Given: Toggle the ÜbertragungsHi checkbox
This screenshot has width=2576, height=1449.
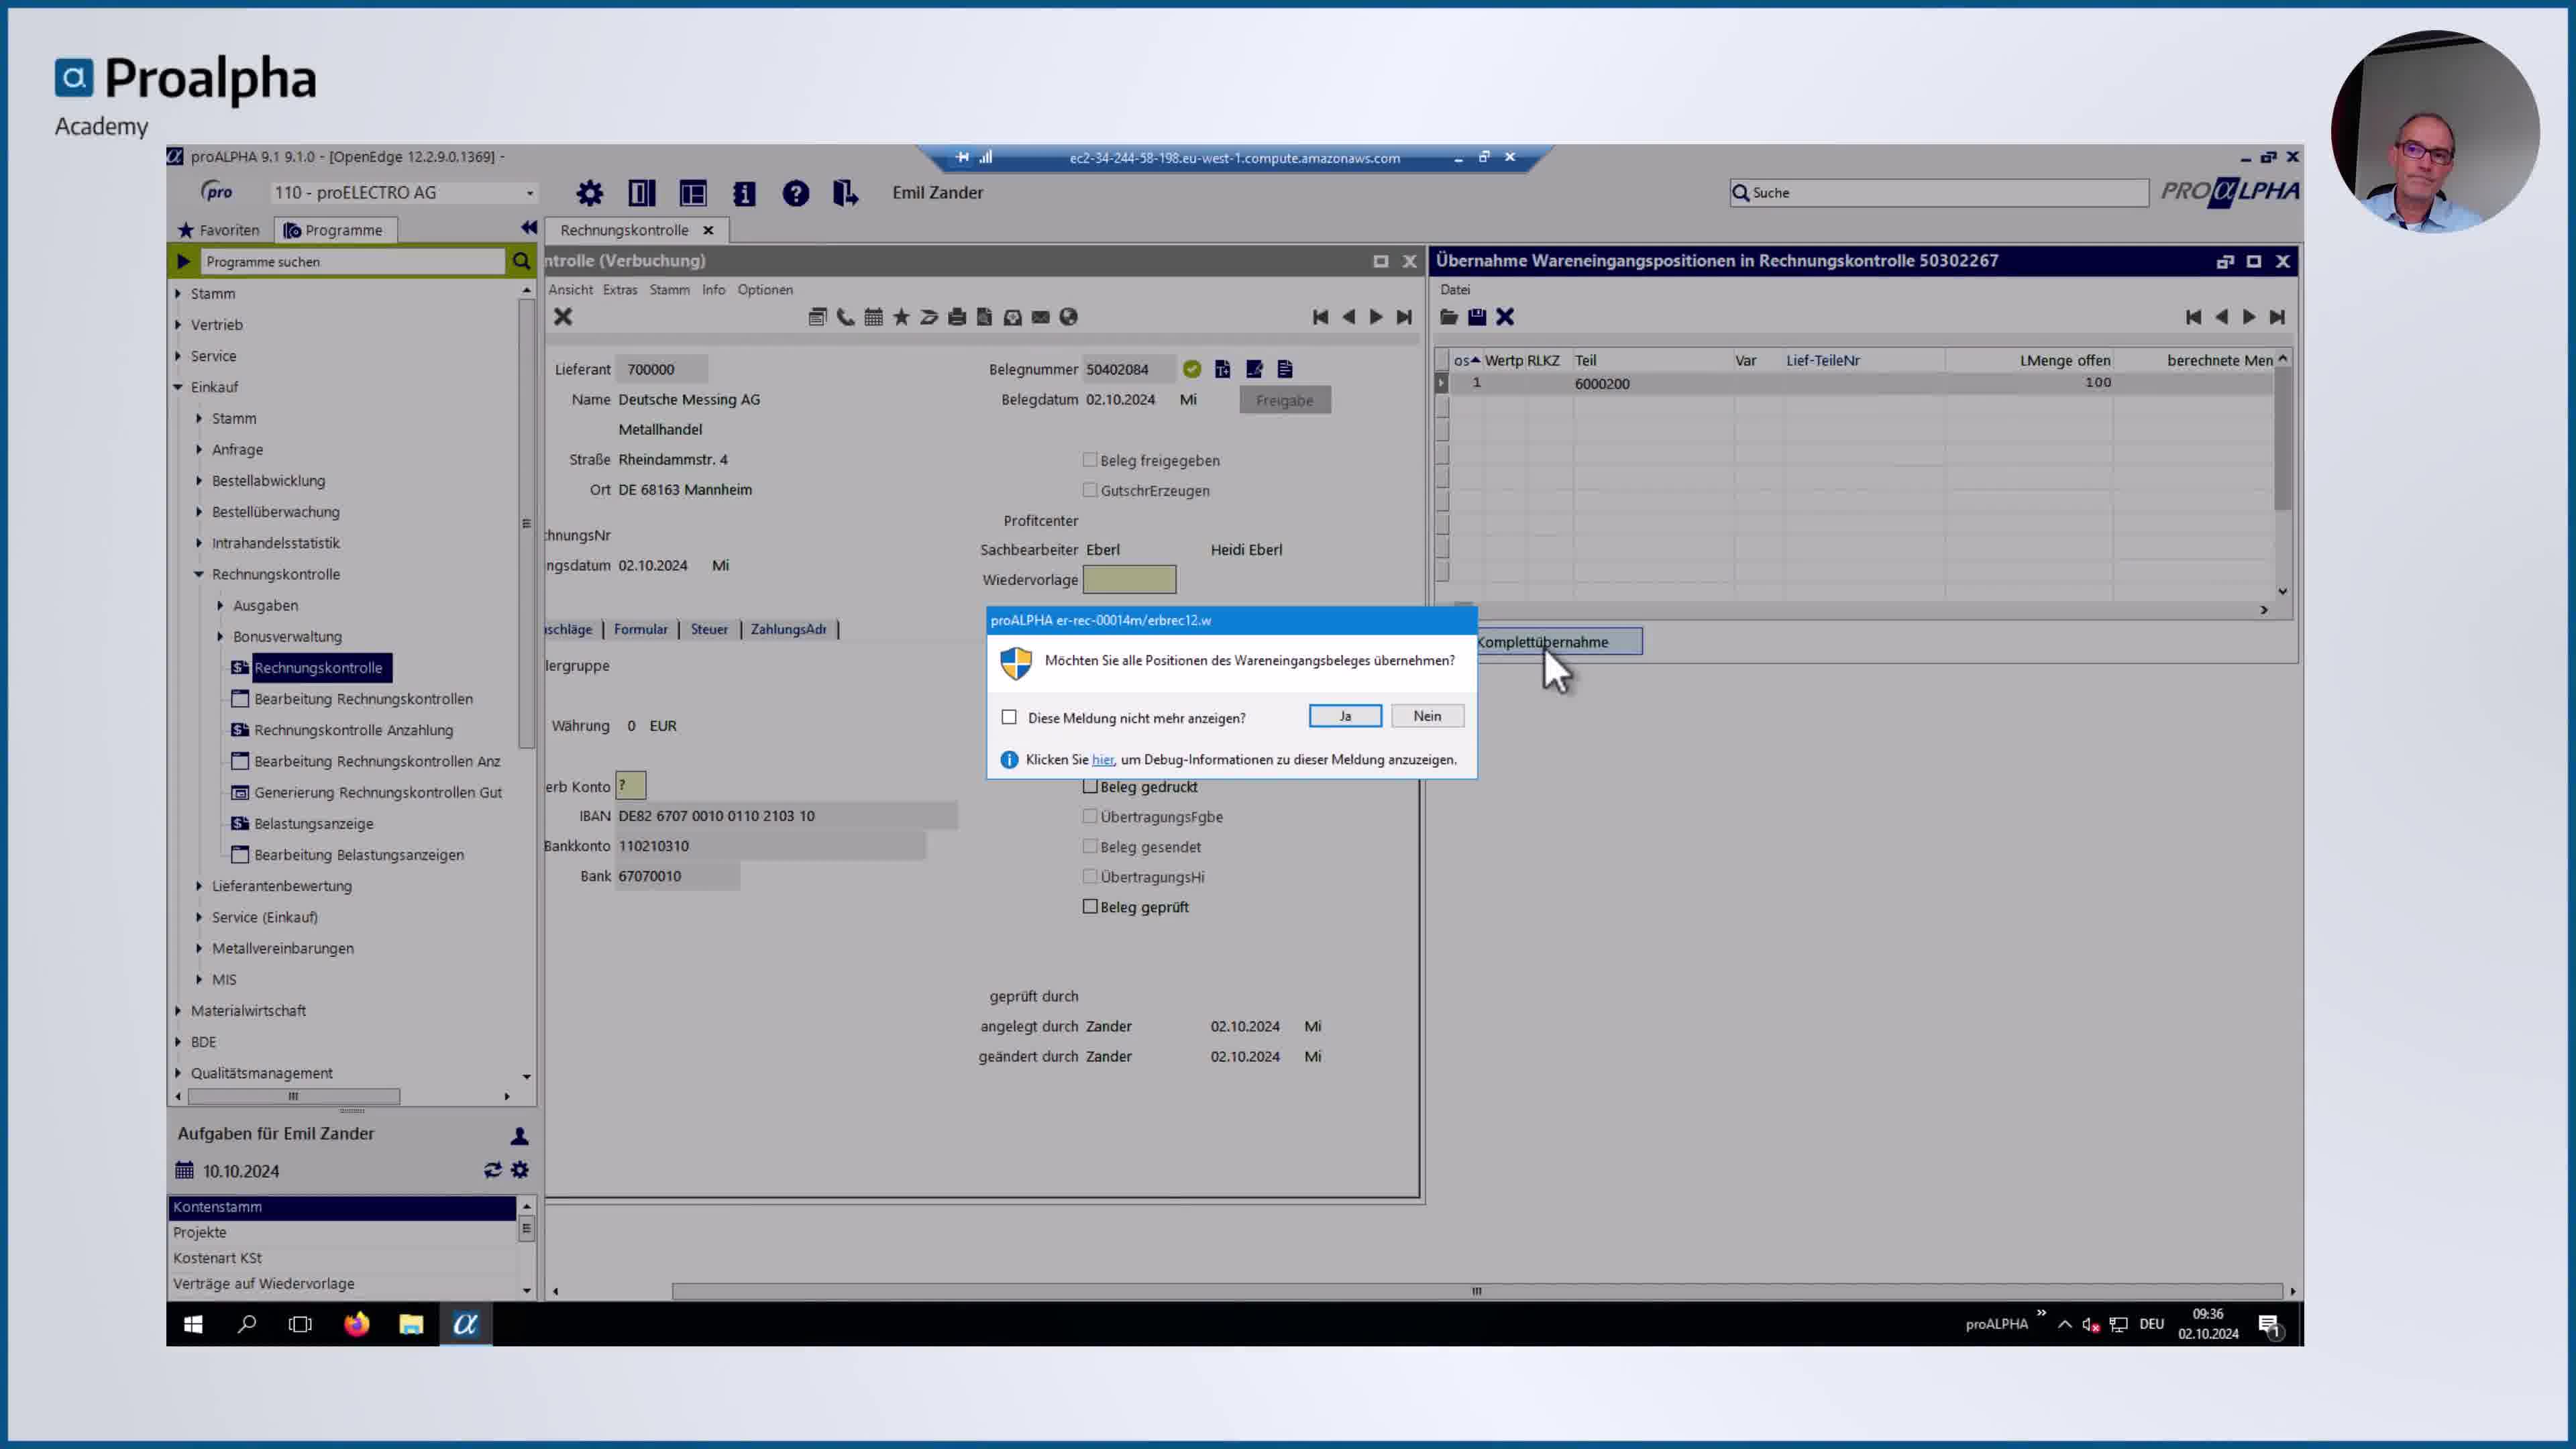Looking at the screenshot, I should coord(1090,877).
